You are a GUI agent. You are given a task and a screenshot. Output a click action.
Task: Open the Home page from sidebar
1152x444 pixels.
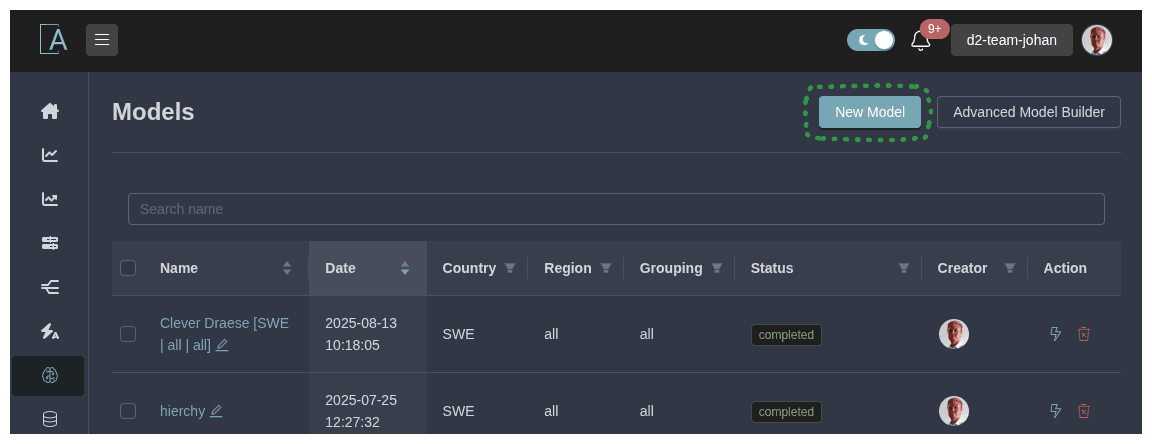click(x=50, y=111)
